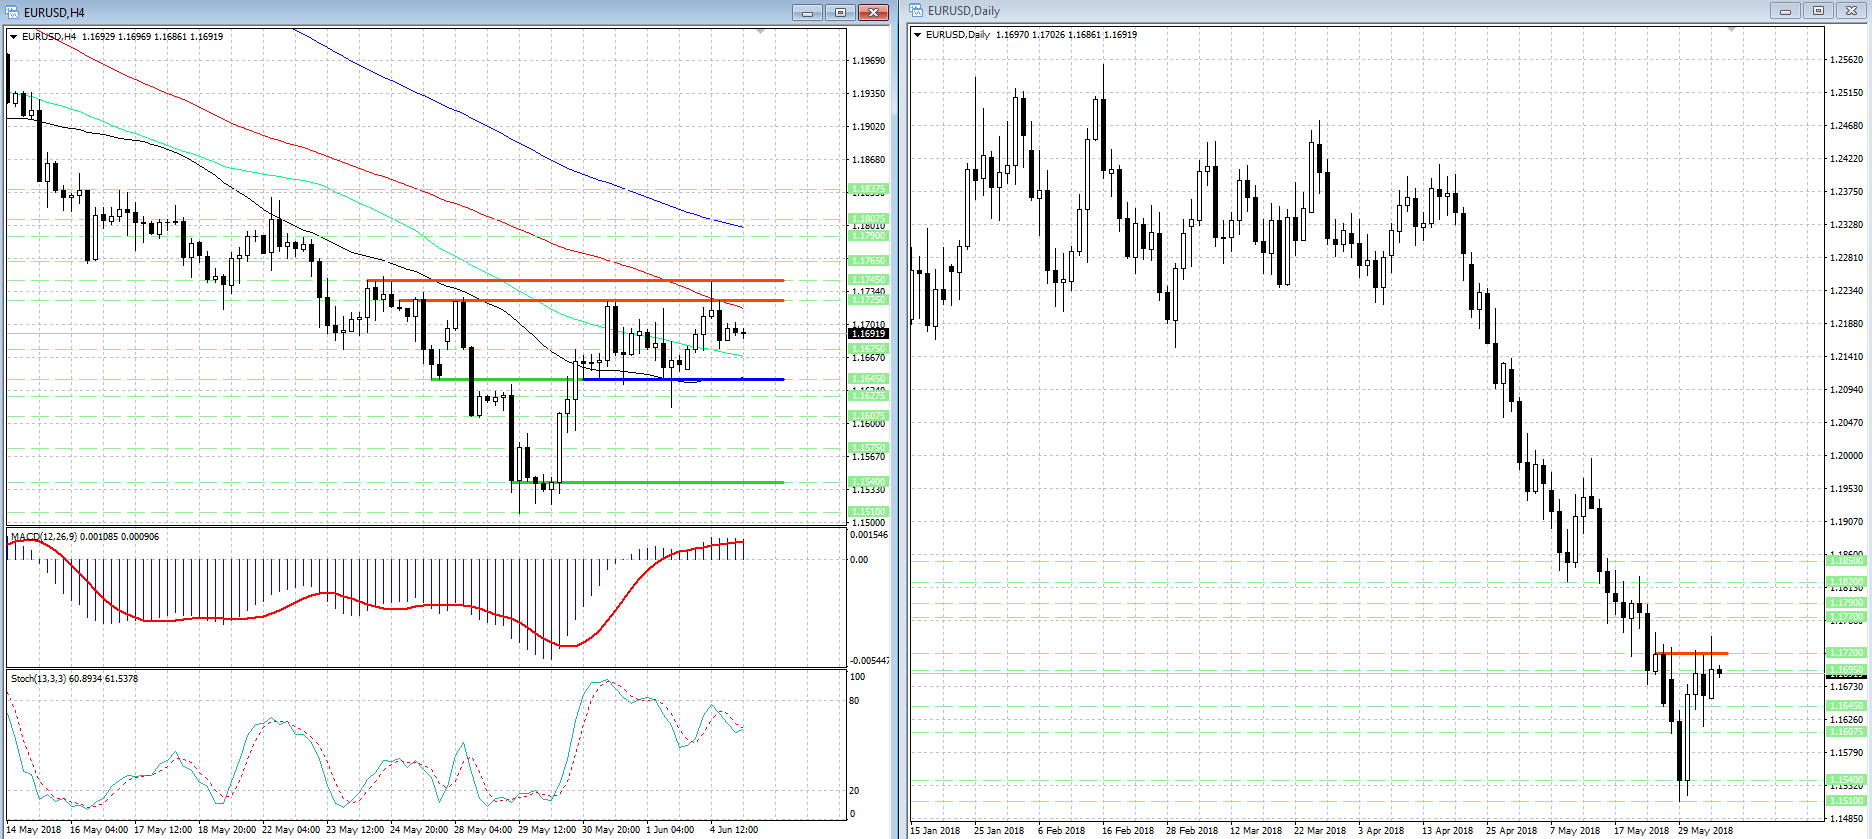Open the dropdown arrow beside EURUSD,Daily label
The image size is (1872, 839).
click(918, 35)
